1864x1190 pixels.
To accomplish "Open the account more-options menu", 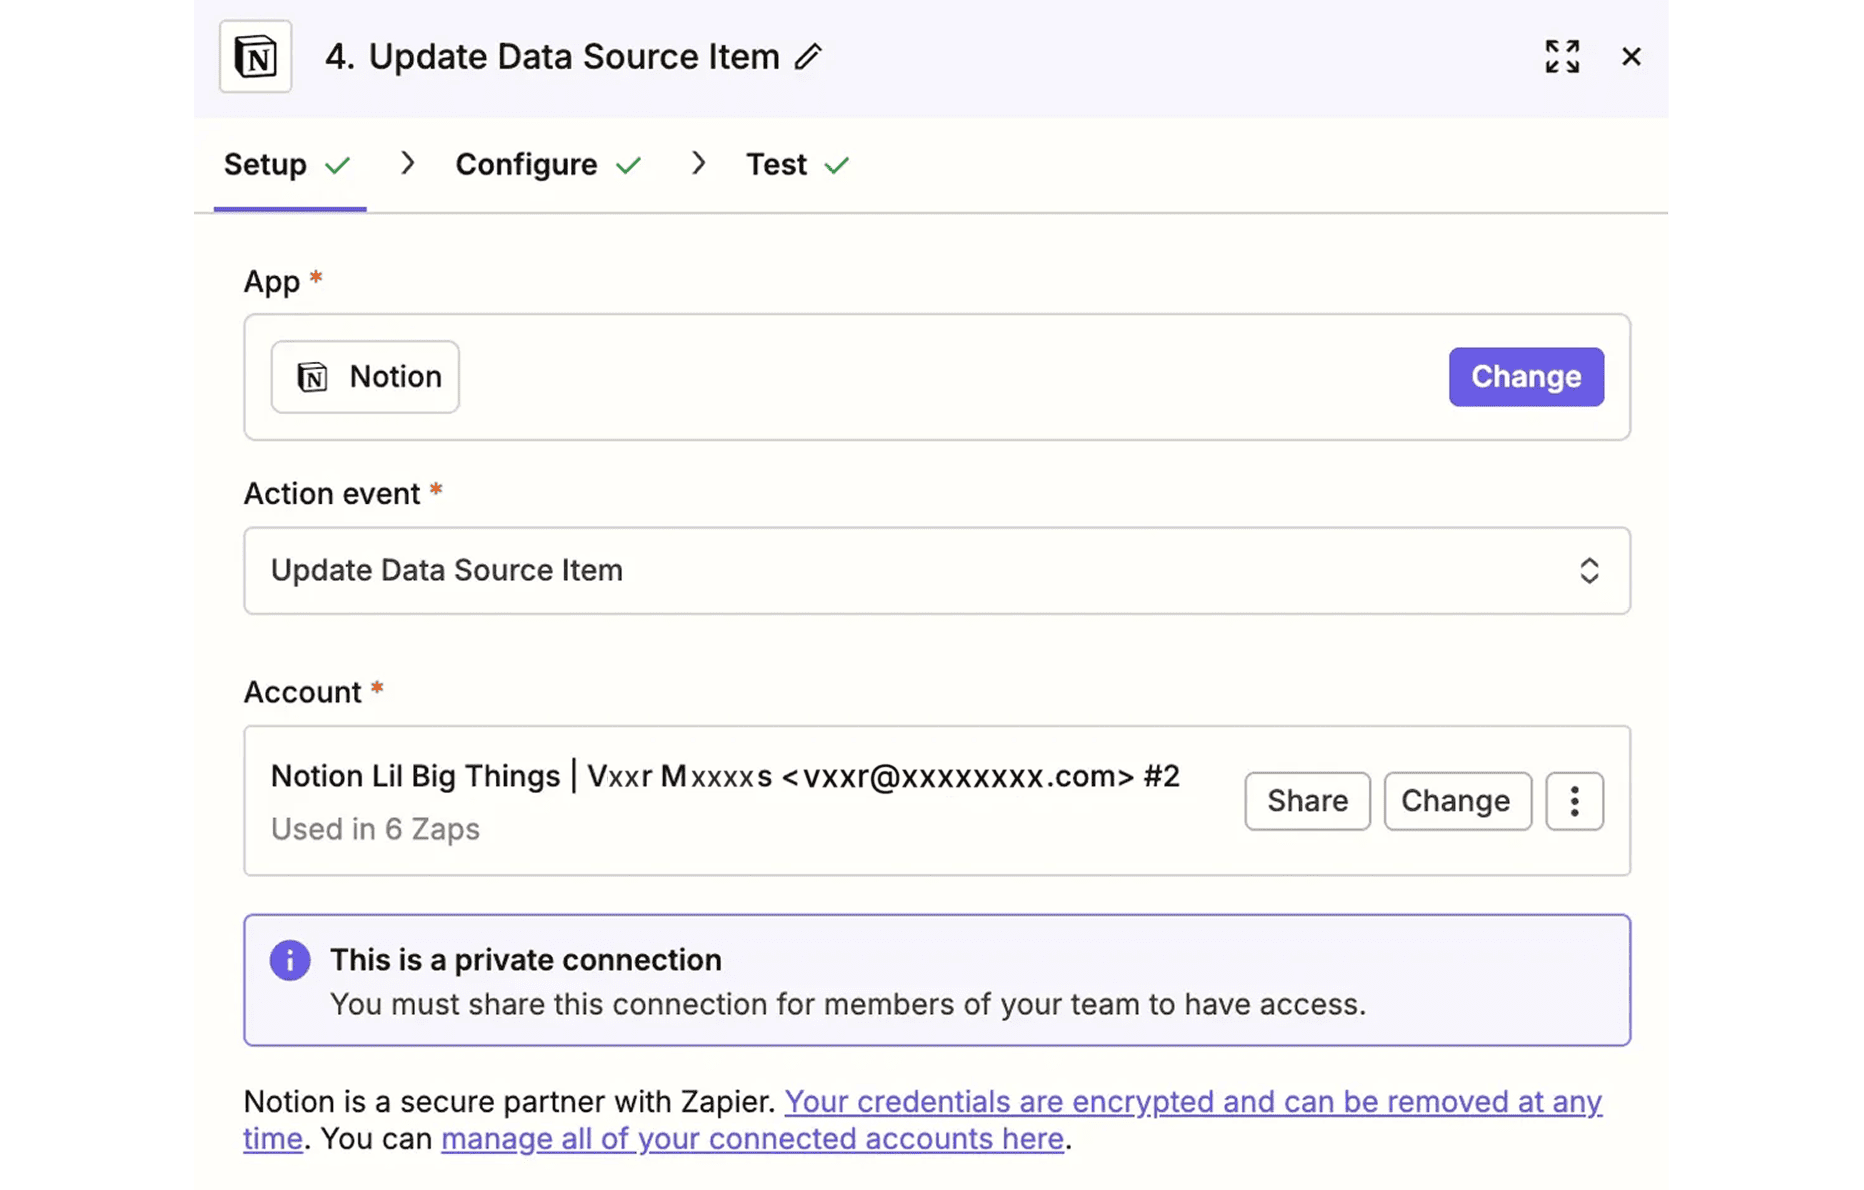I will 1574,801.
